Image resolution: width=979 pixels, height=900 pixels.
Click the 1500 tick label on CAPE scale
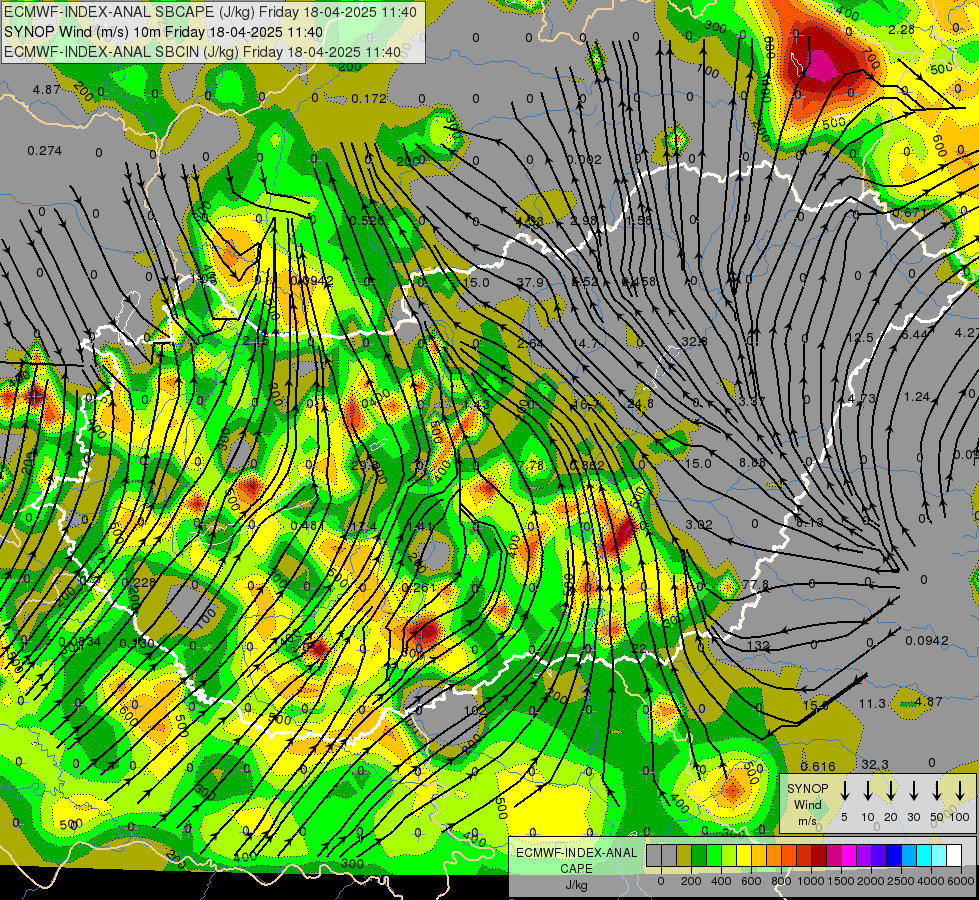(841, 881)
